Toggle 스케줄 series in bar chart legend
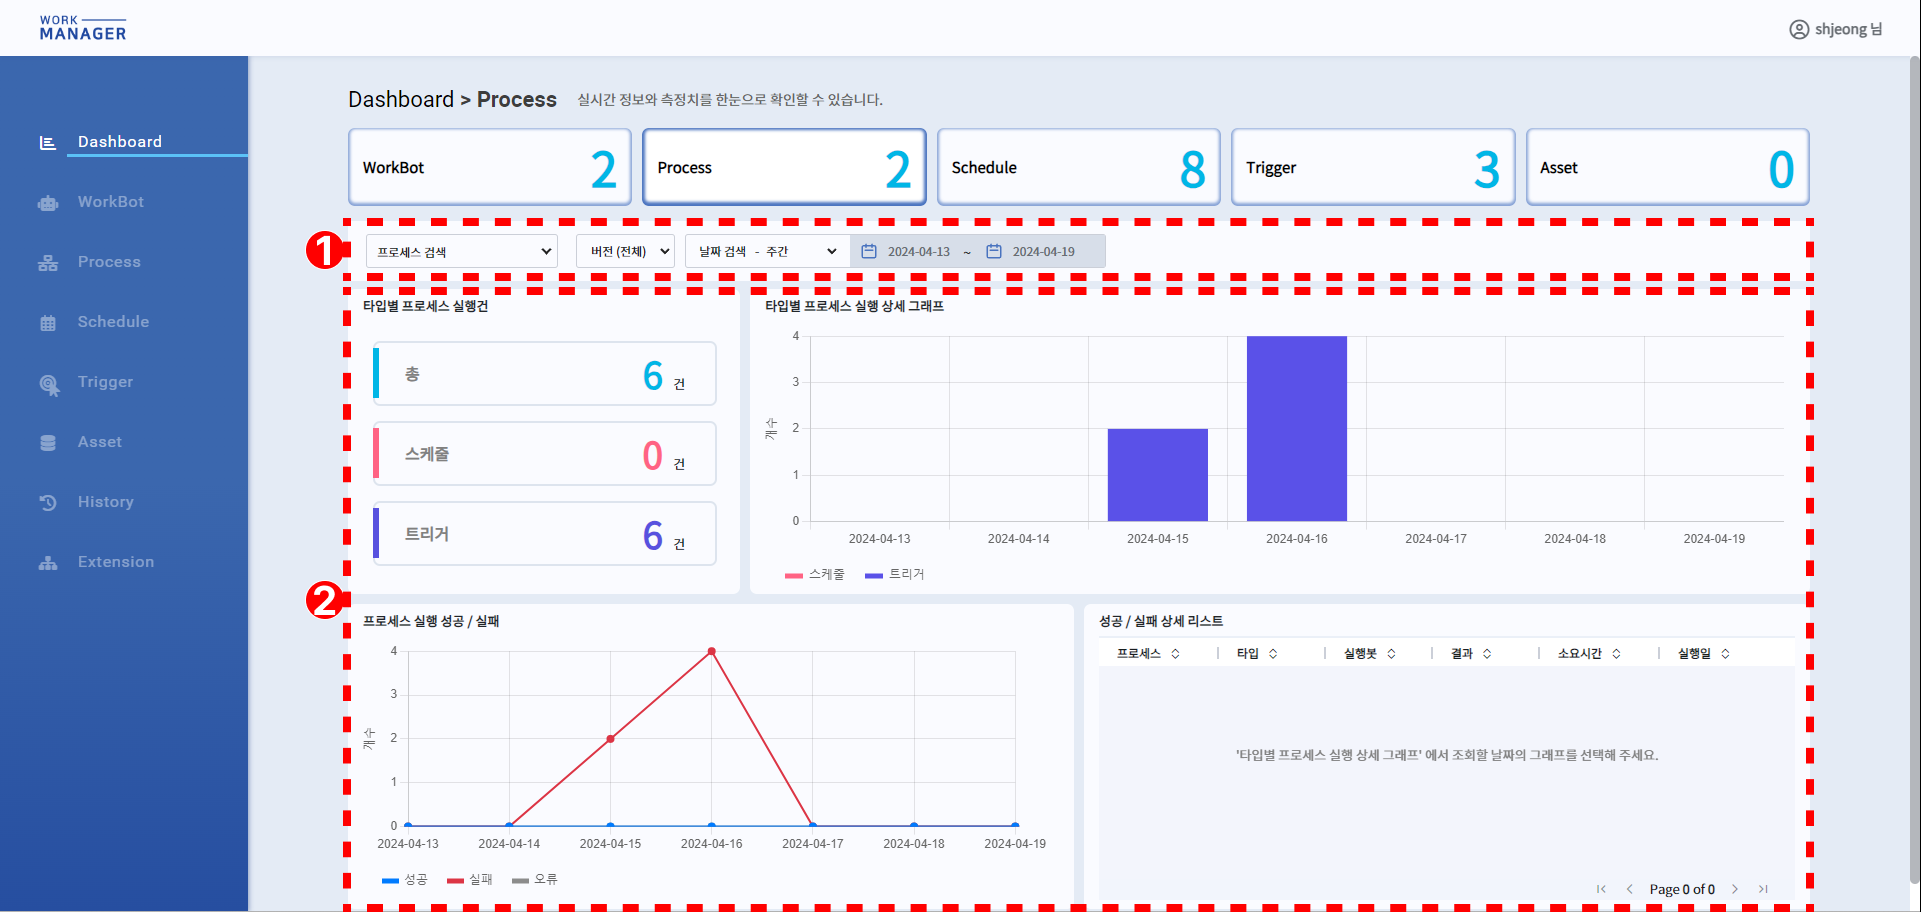This screenshot has width=1921, height=912. coord(815,574)
